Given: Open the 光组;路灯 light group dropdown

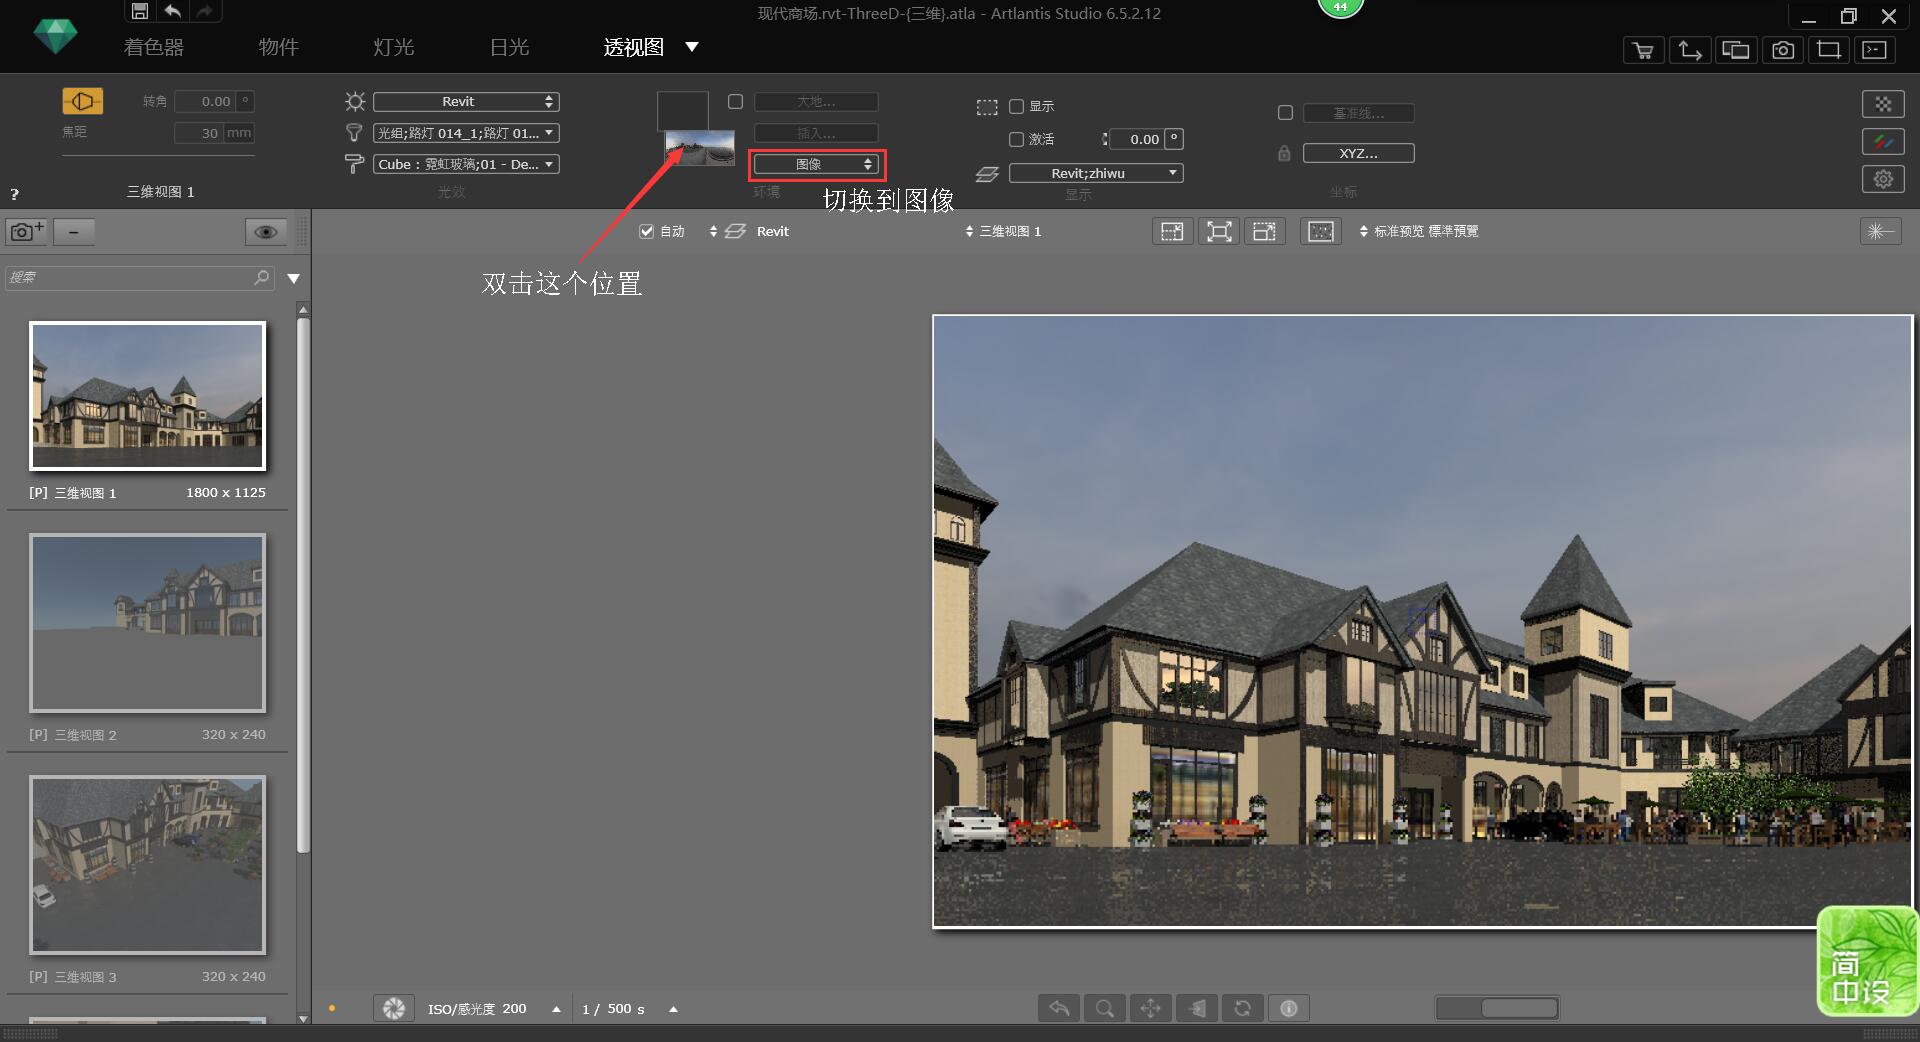Looking at the screenshot, I should coord(466,133).
